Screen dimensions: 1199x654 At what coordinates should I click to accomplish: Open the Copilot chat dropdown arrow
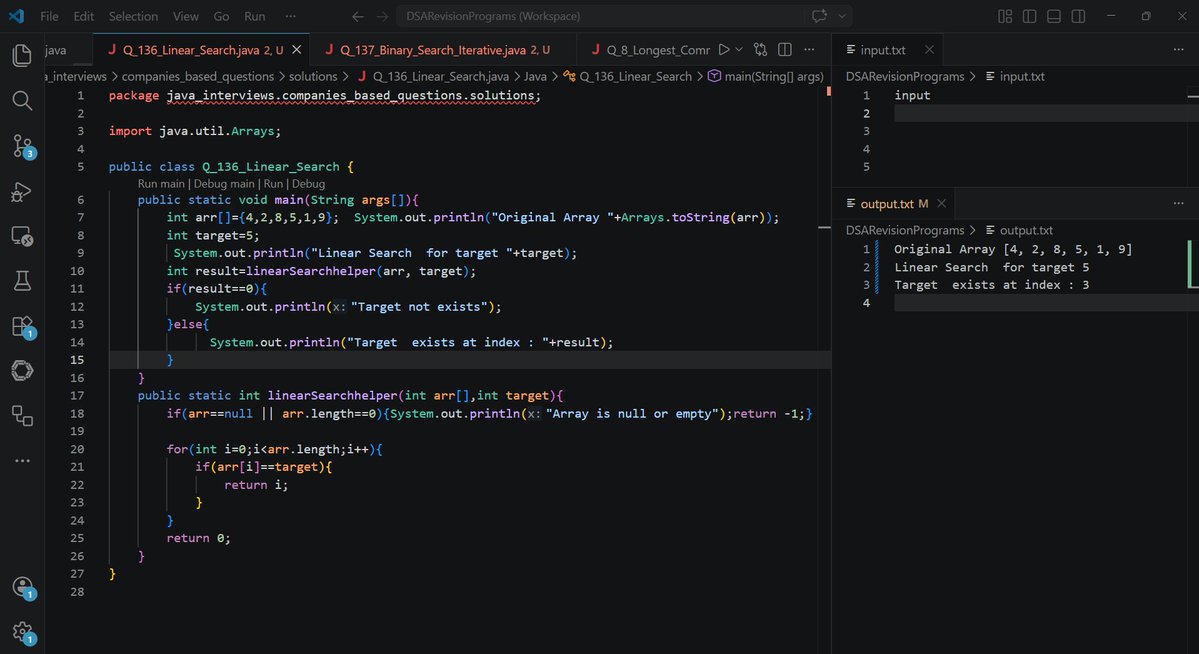pyautogui.click(x=842, y=16)
